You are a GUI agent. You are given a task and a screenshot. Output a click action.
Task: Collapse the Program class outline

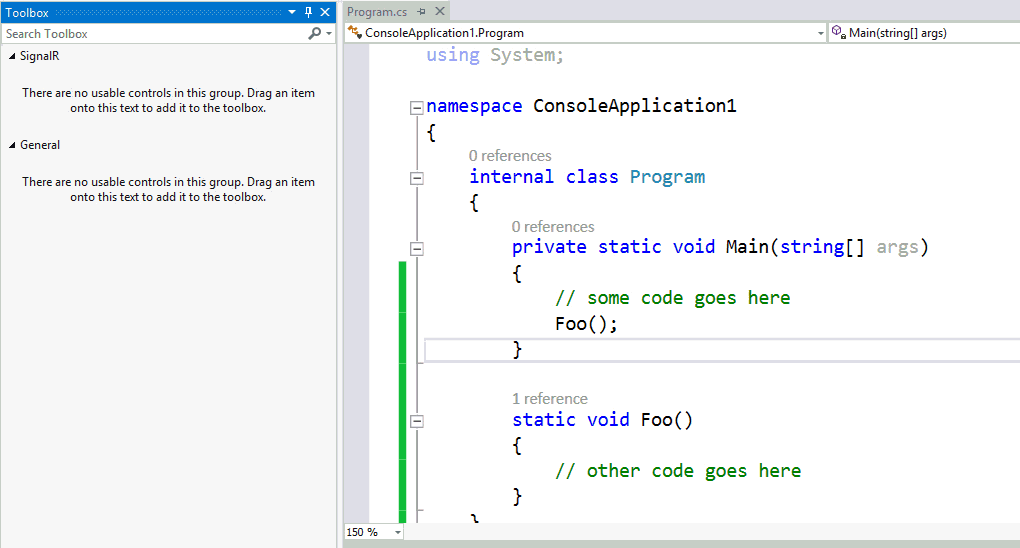(417, 178)
